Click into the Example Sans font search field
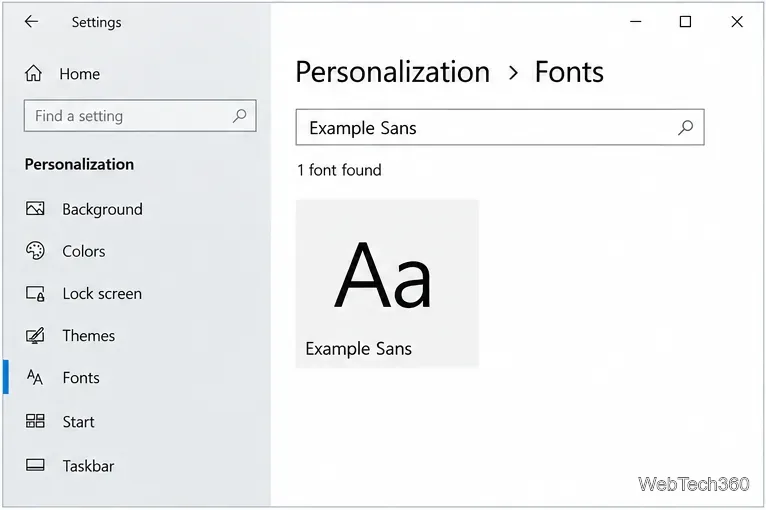 500,127
